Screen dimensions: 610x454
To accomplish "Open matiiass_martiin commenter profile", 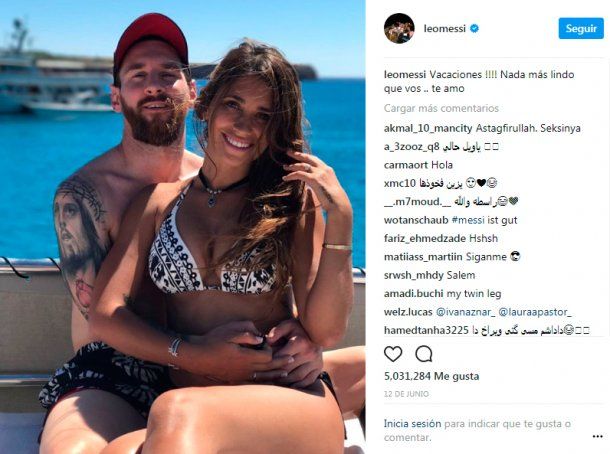I will click(x=423, y=257).
